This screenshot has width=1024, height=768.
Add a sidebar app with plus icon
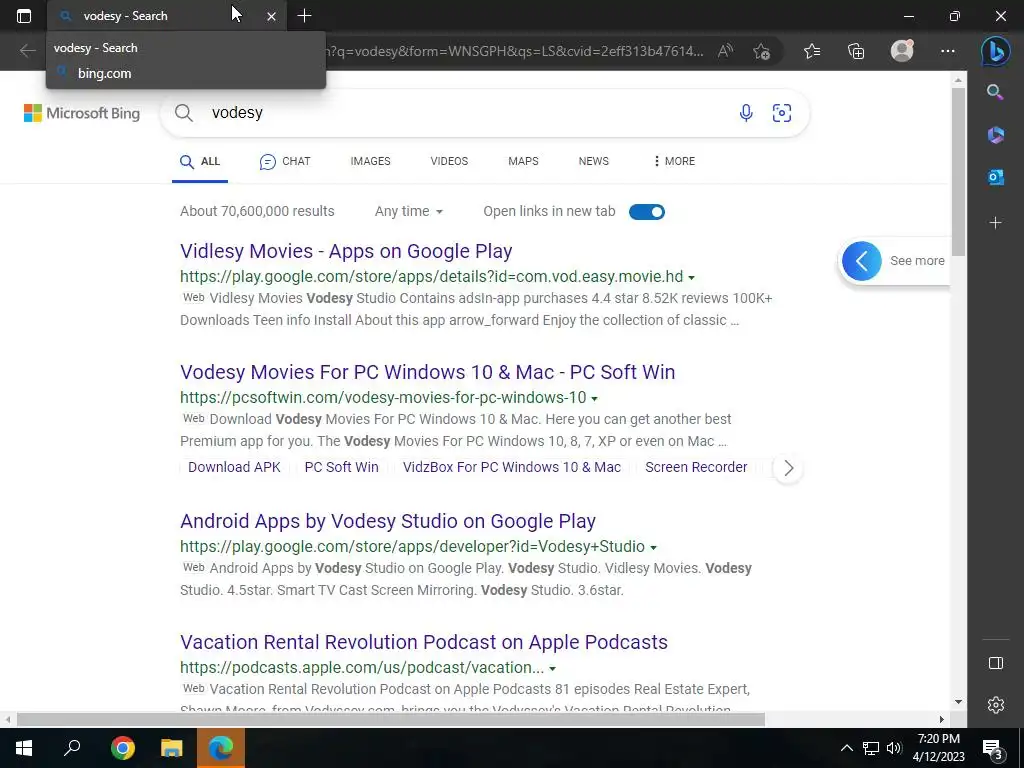(x=995, y=223)
